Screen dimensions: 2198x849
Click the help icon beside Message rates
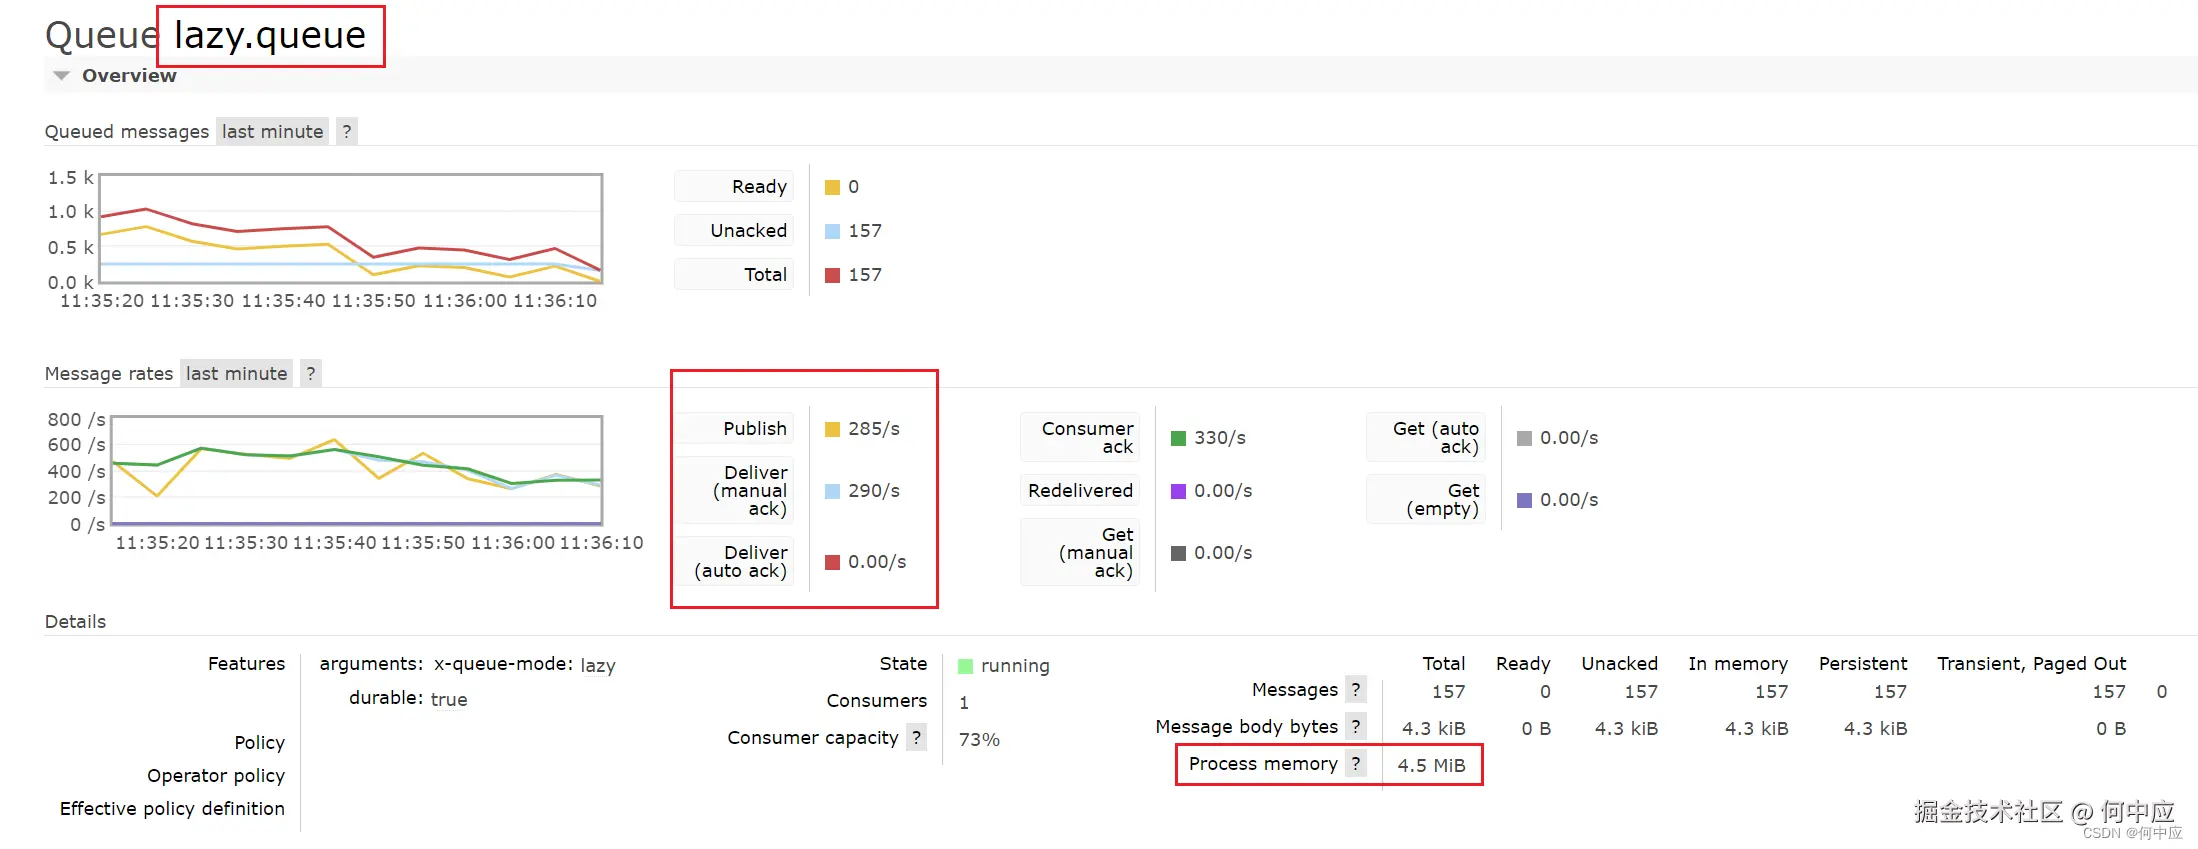[311, 373]
